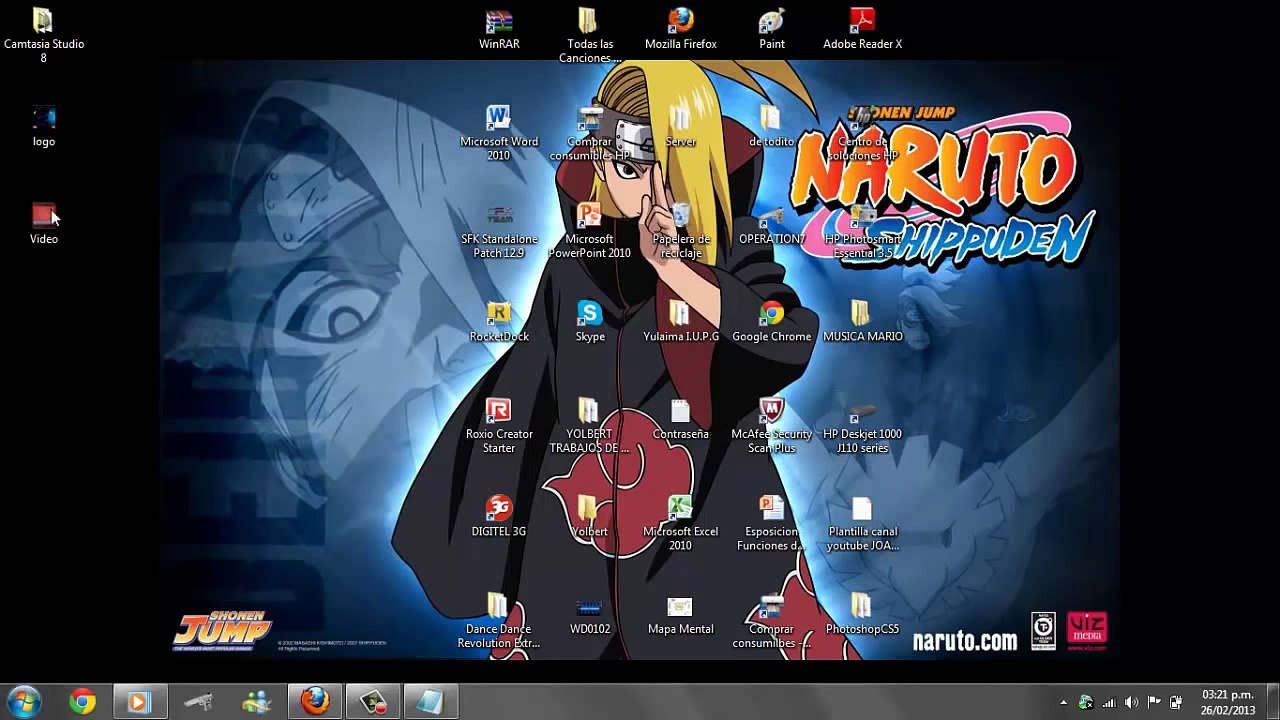Open the power plug tray icon
1280x720 pixels.
1176,702
